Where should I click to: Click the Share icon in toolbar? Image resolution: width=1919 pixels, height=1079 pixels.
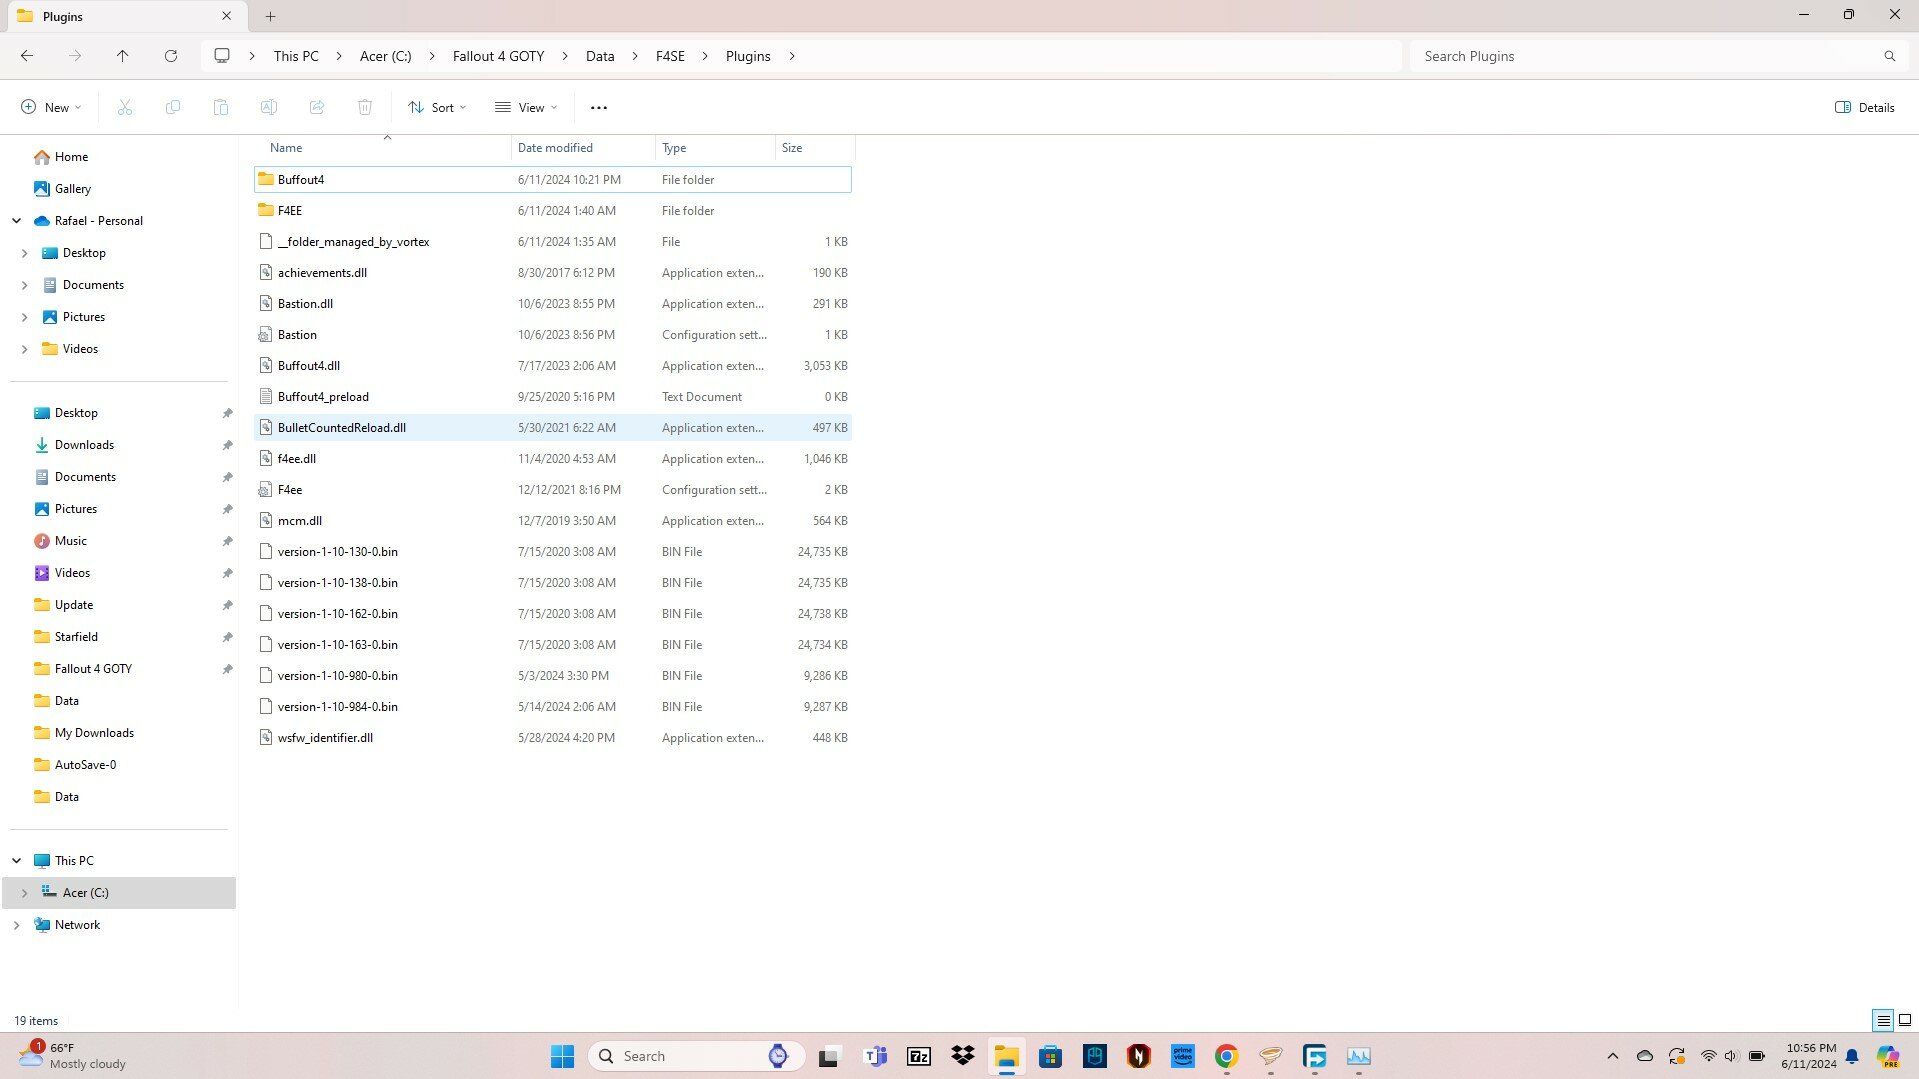(x=317, y=107)
